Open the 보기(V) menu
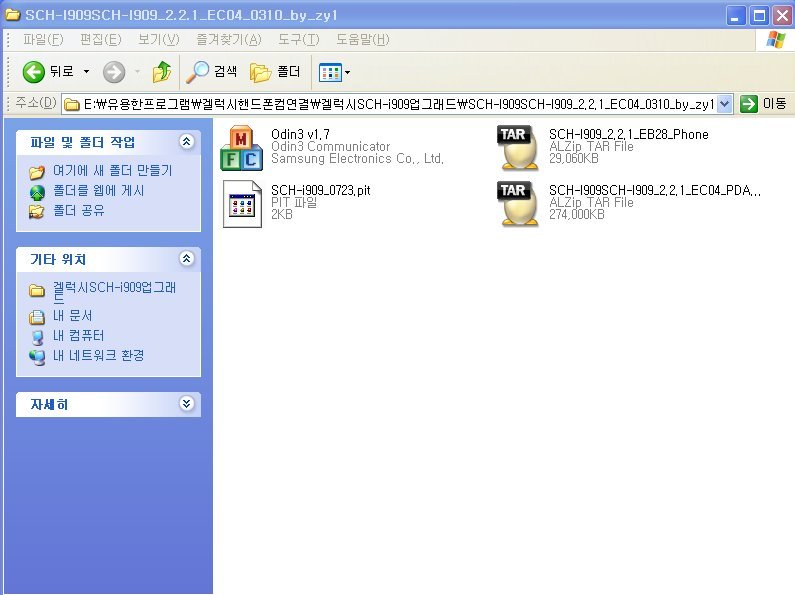The image size is (795, 595). pos(159,40)
